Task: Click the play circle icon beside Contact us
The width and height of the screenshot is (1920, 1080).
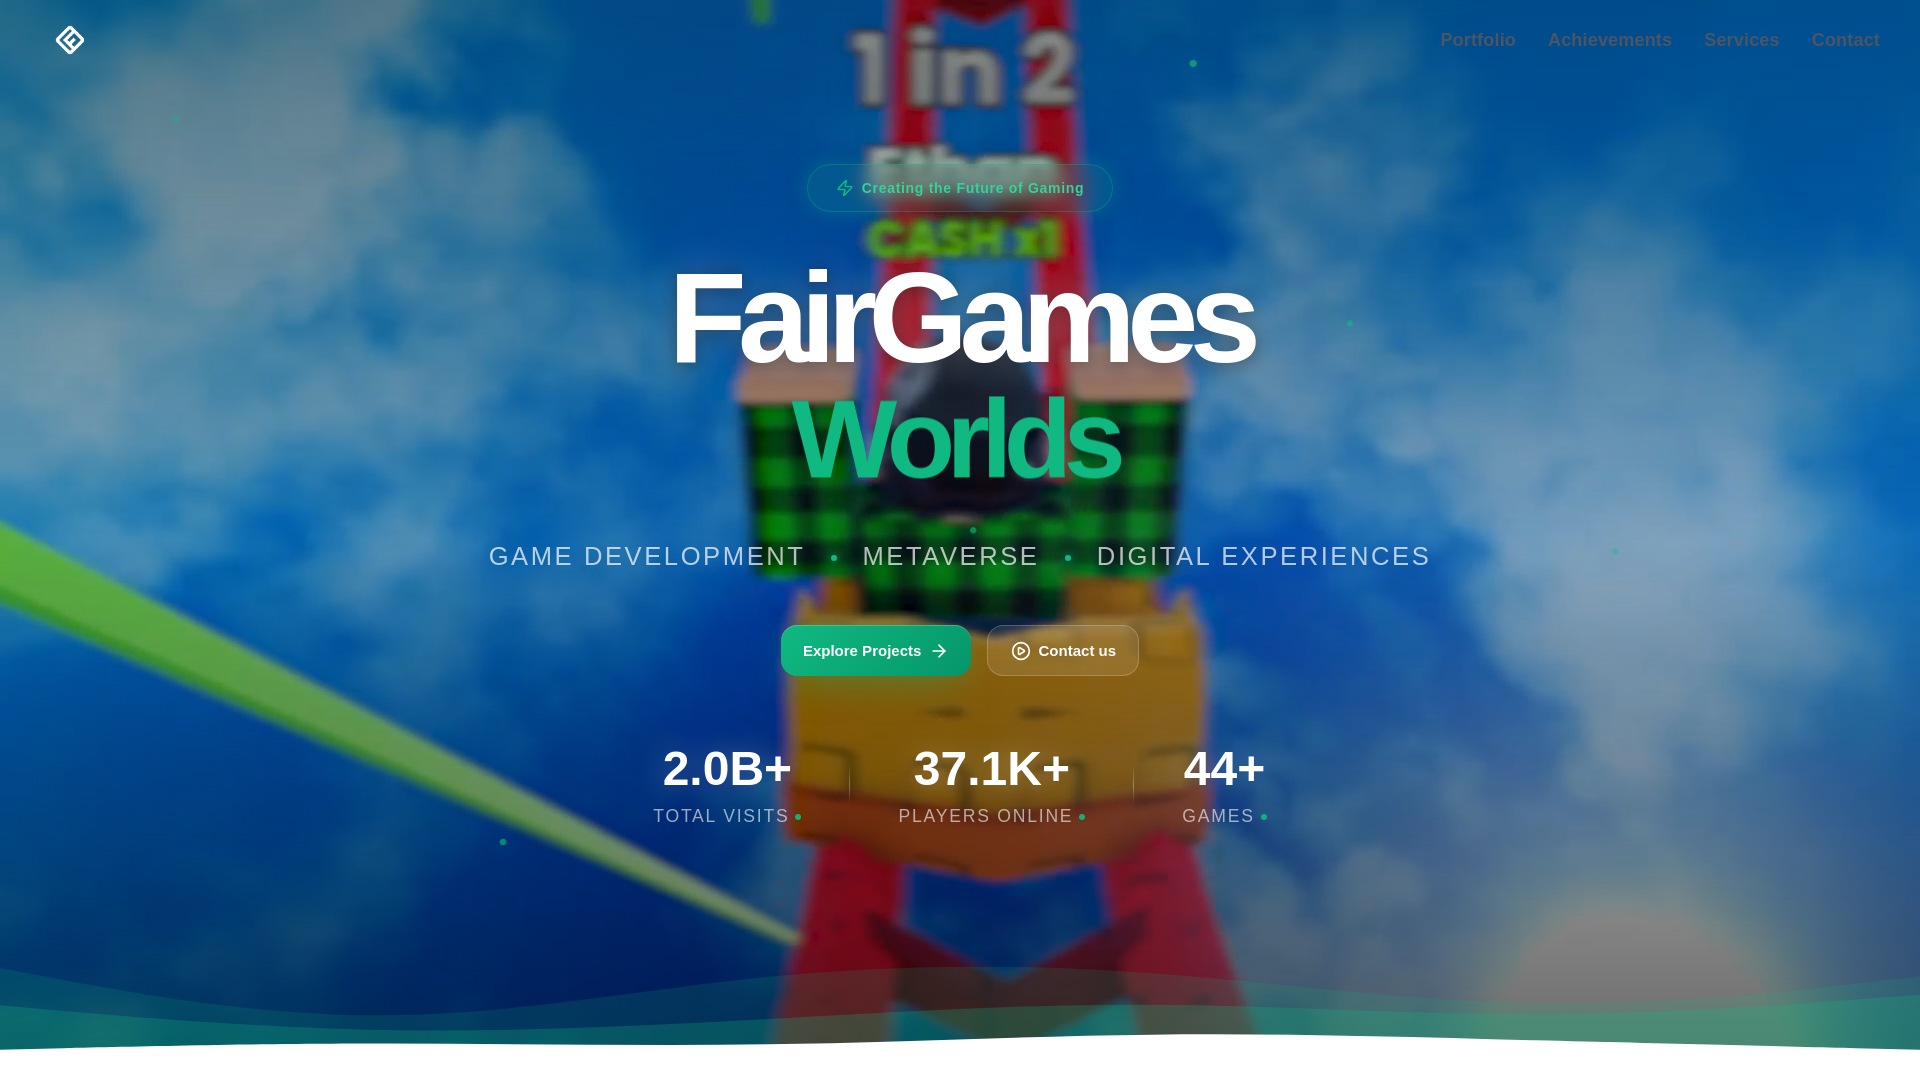Action: [1020, 651]
